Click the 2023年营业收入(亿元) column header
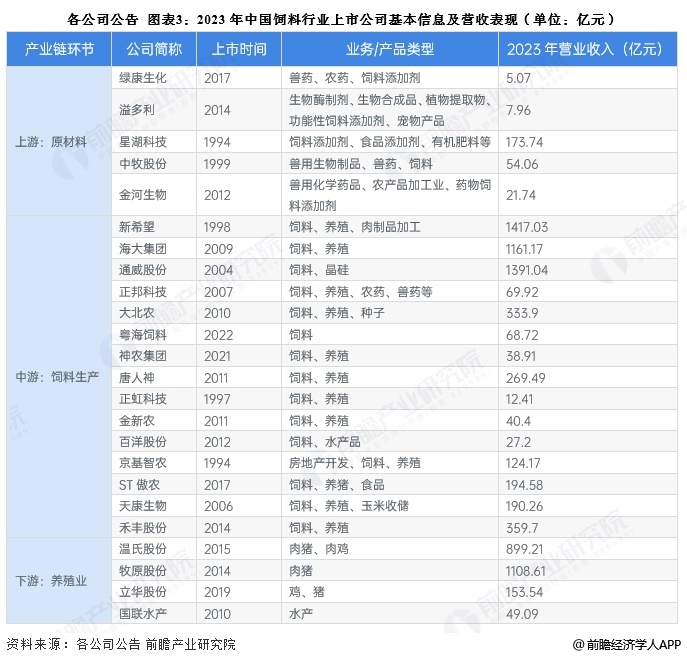 pos(588,49)
